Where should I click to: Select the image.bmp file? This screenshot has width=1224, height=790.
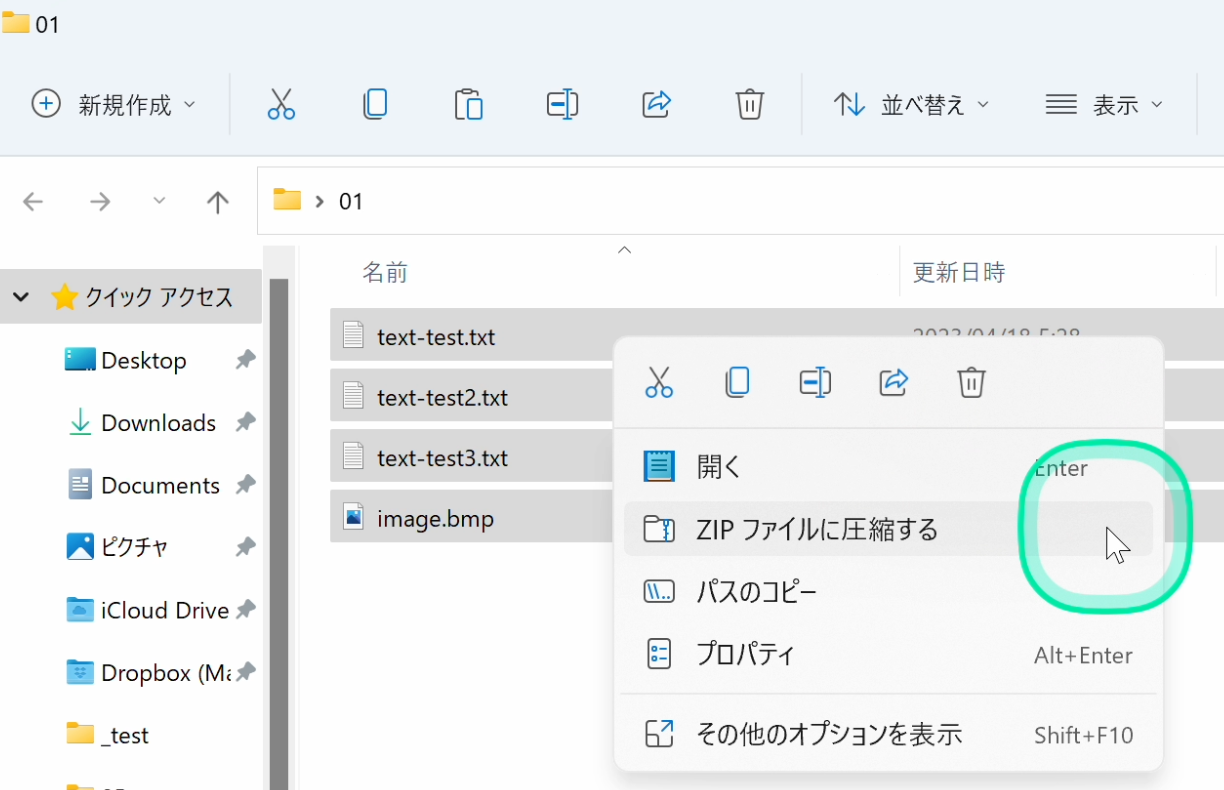tap(435, 519)
